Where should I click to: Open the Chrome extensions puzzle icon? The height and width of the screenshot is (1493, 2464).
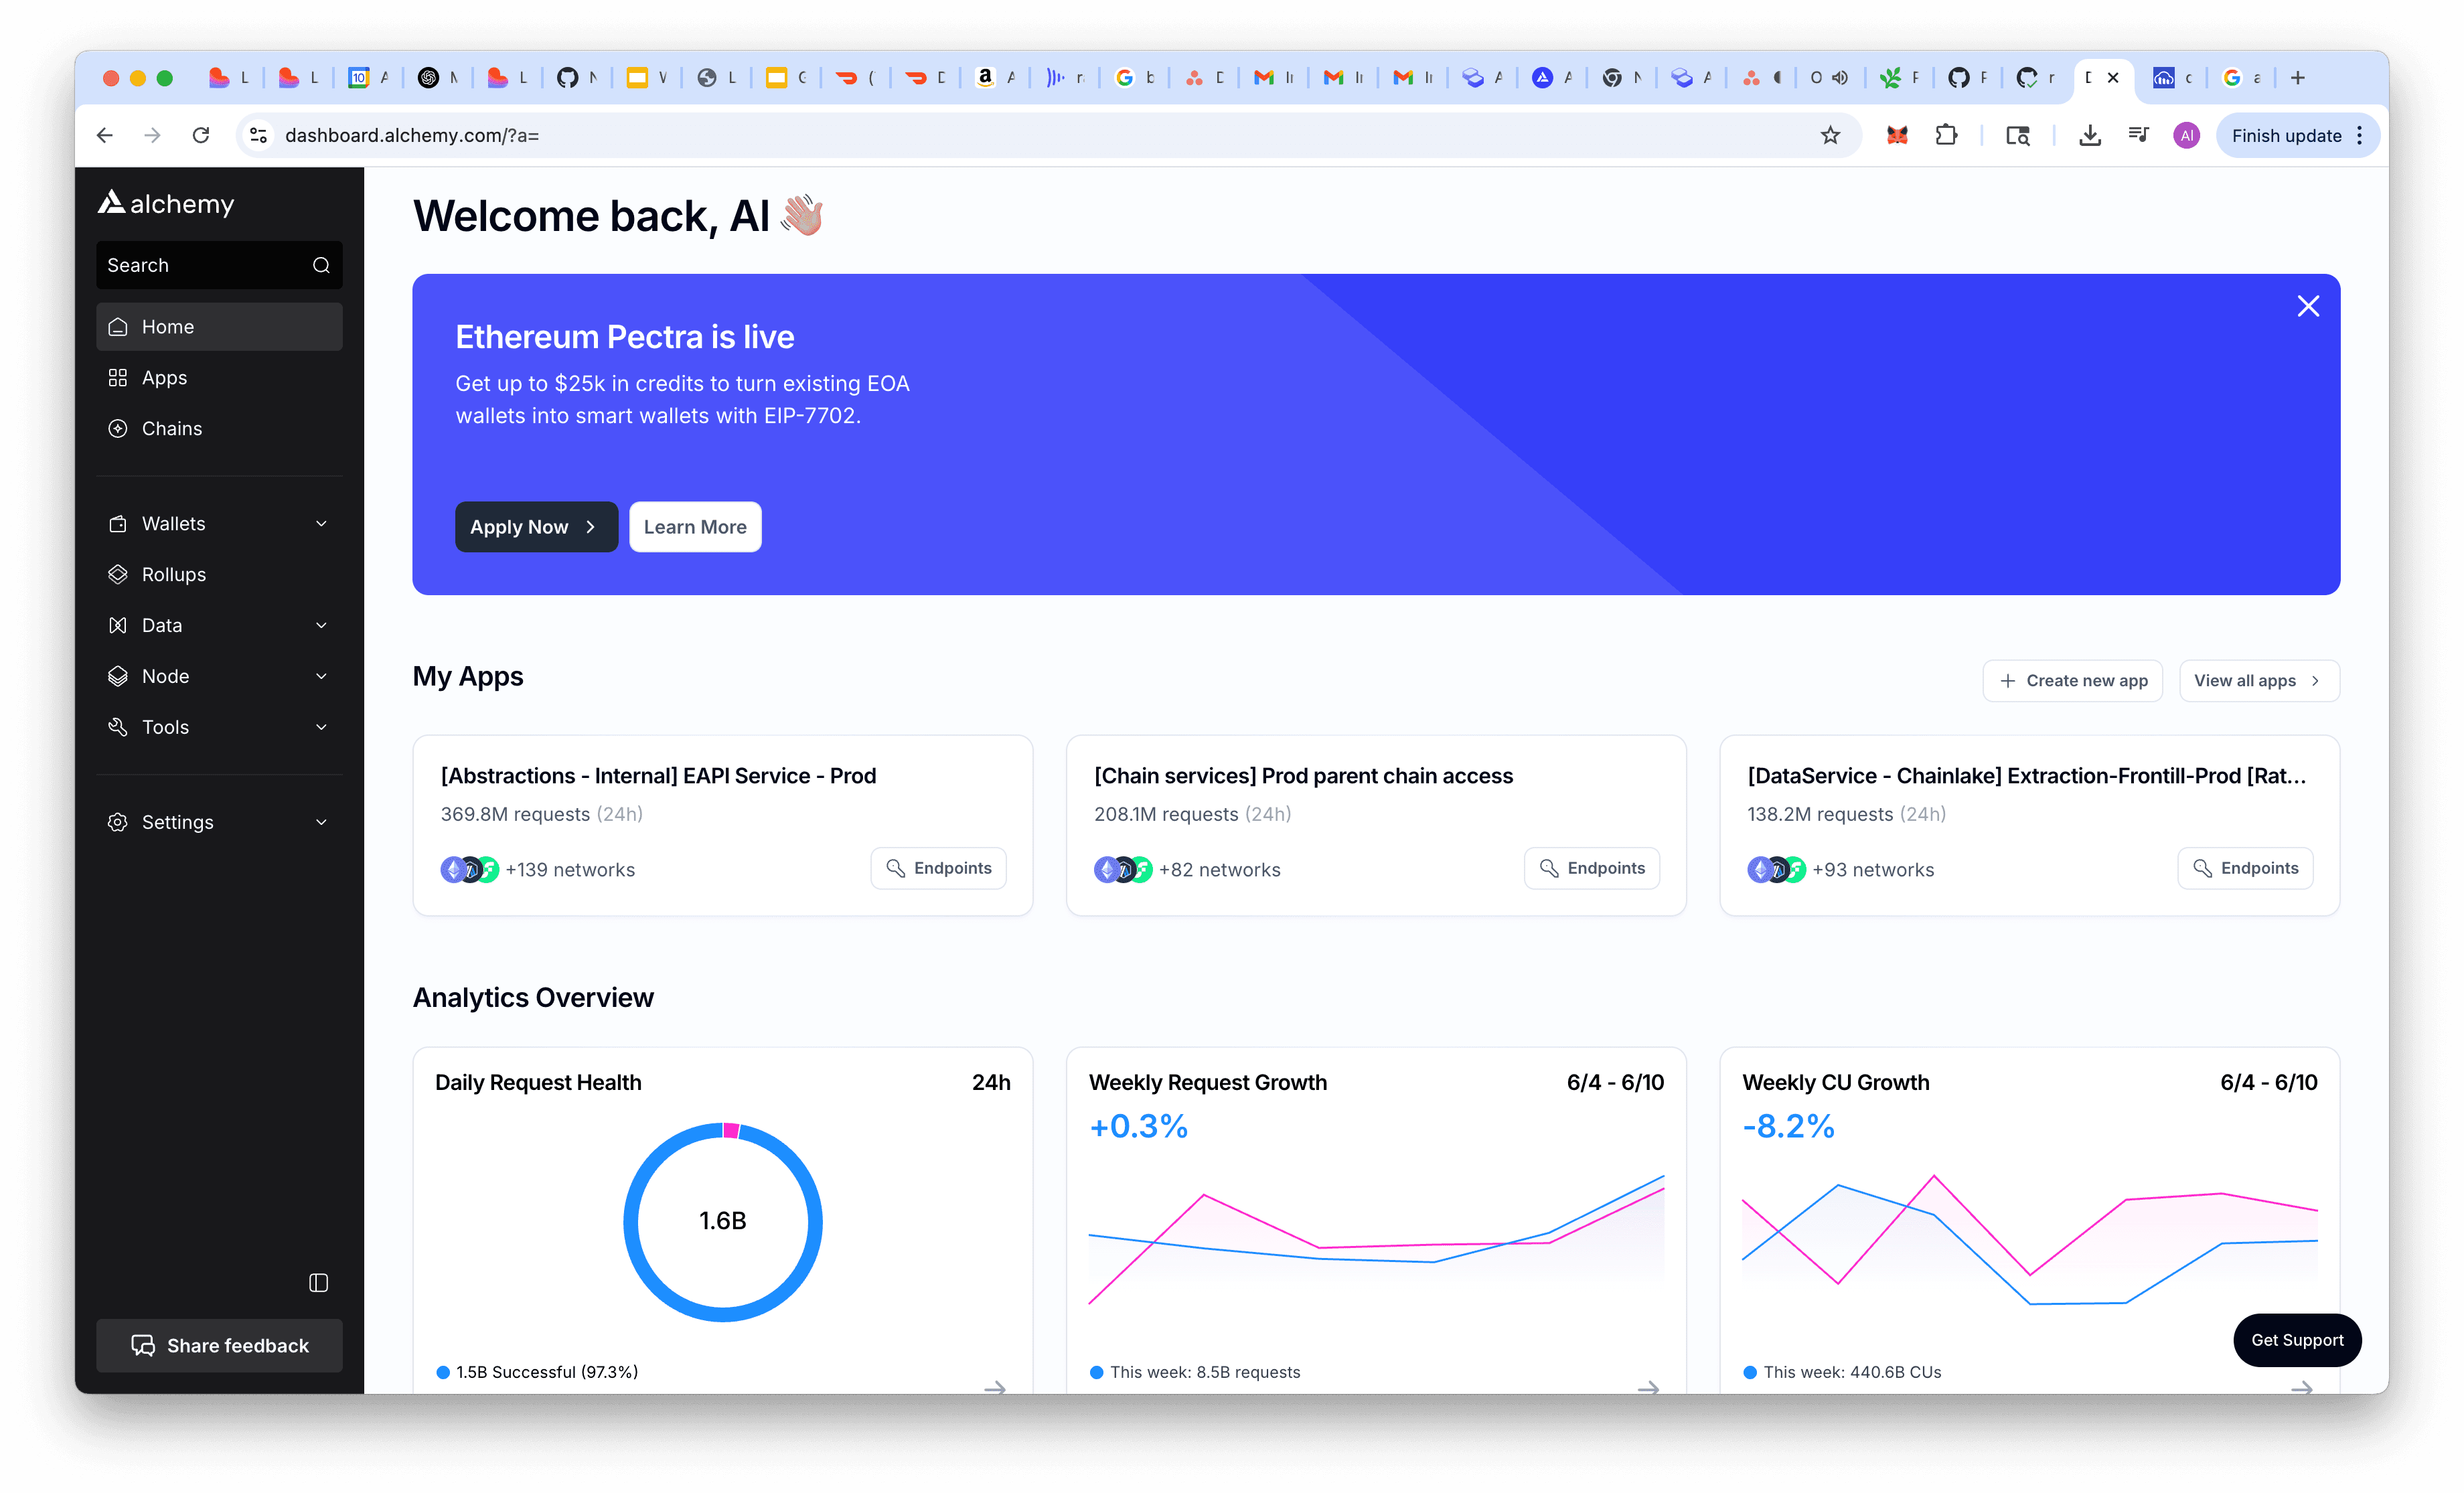[1946, 135]
